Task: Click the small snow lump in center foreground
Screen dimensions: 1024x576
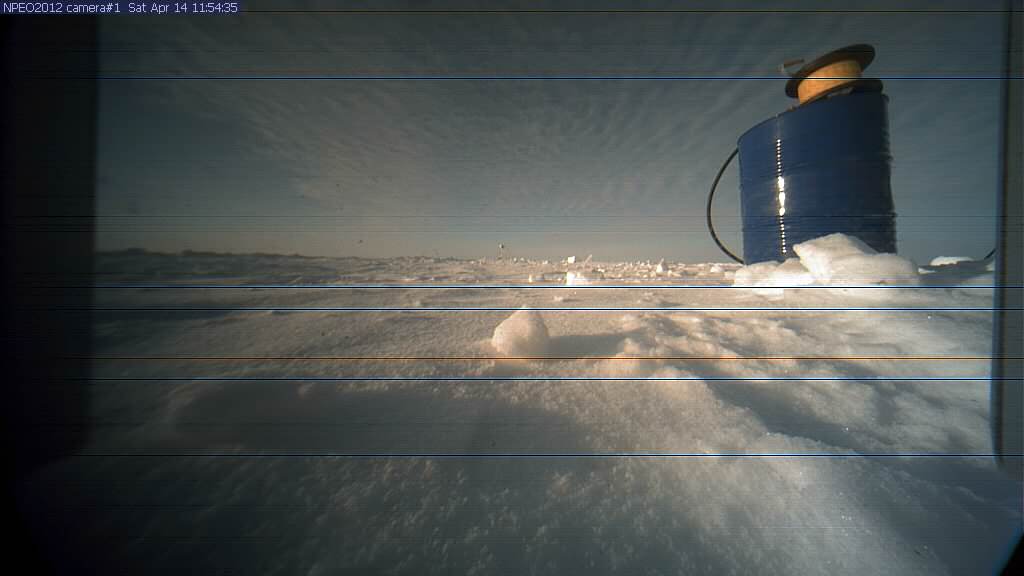Action: click(x=521, y=332)
